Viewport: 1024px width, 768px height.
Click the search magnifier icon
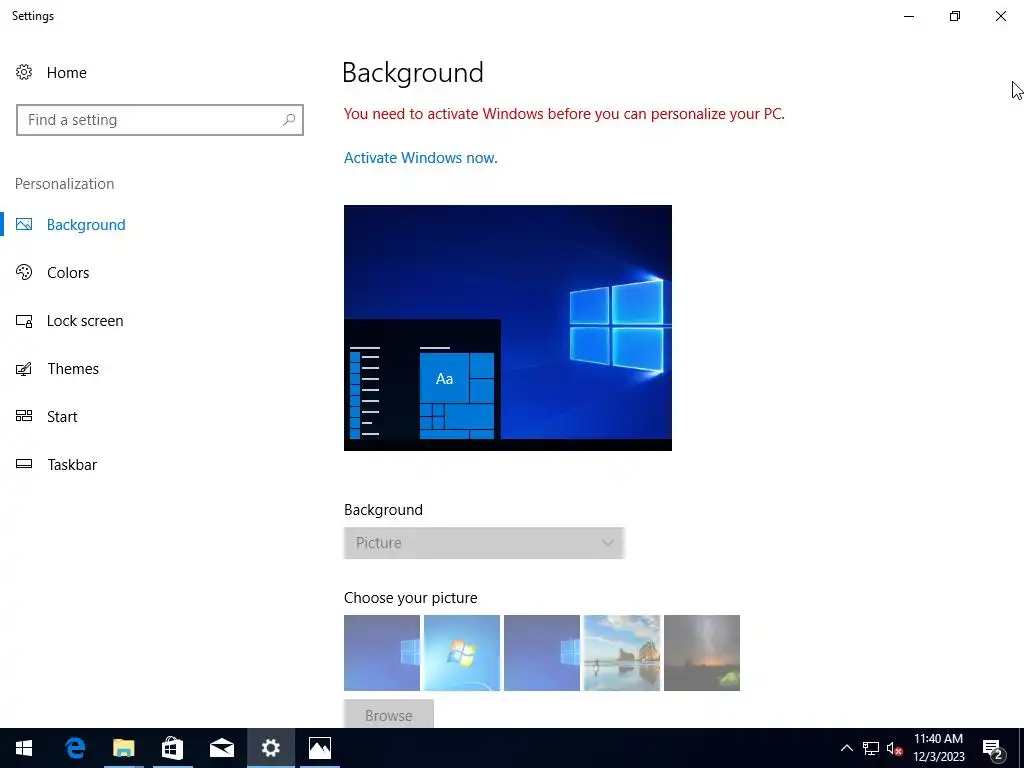[x=289, y=120]
